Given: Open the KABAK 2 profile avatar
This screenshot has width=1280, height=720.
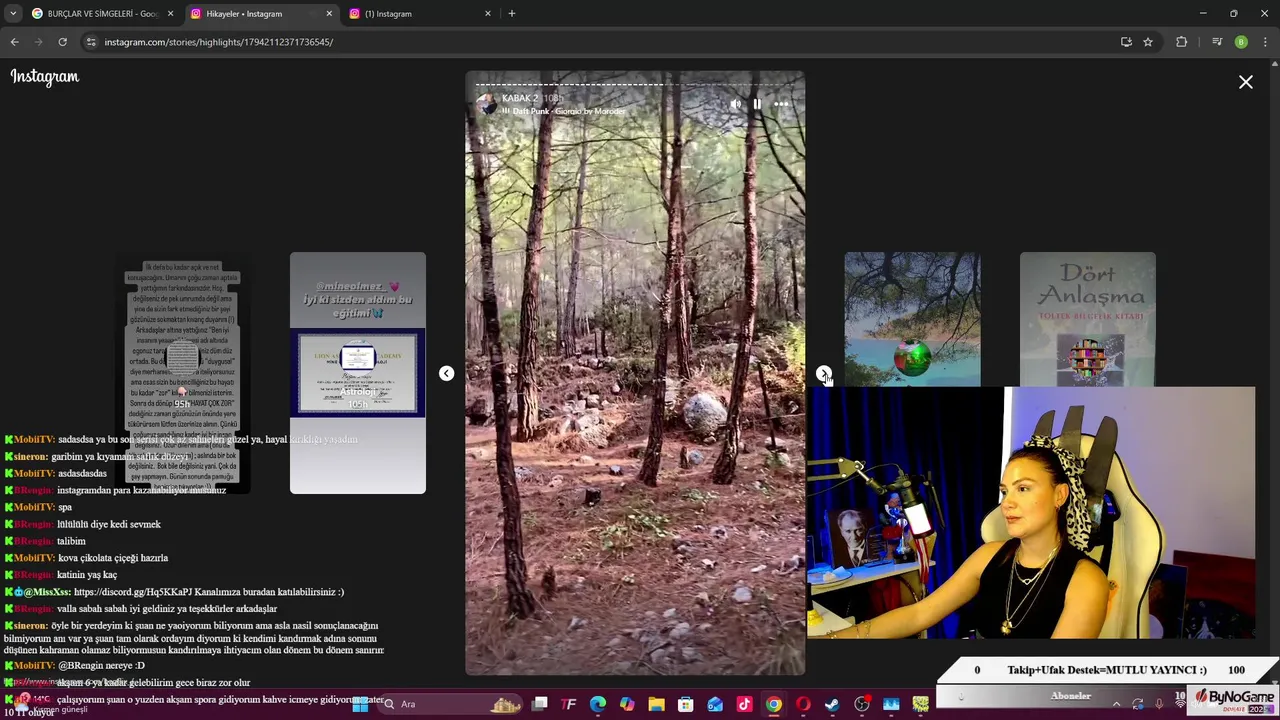Looking at the screenshot, I should (x=487, y=104).
